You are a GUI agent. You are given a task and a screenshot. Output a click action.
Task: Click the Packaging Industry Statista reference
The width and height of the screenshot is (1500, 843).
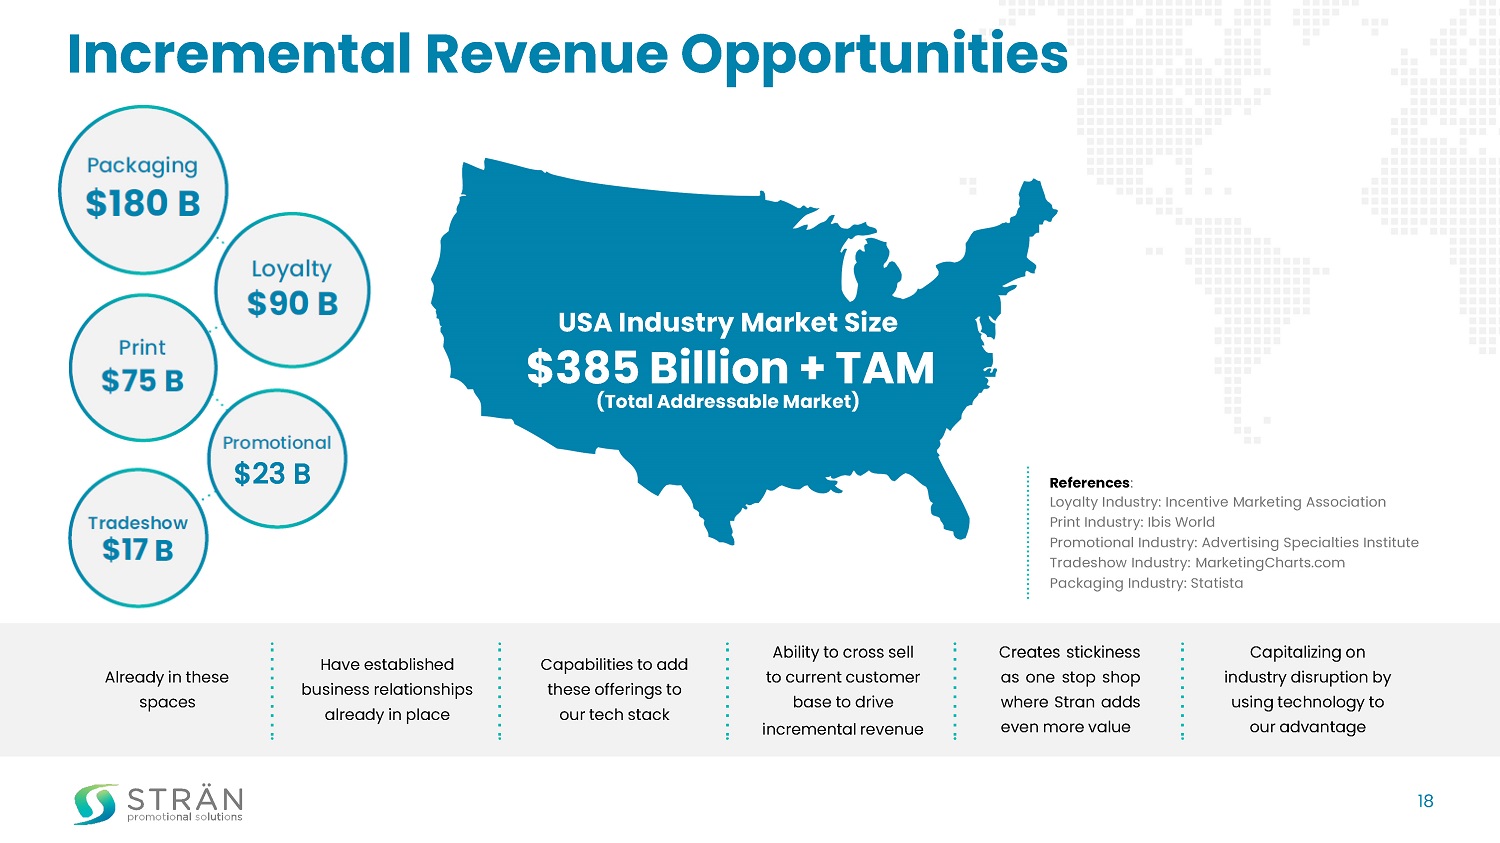(x=1146, y=583)
